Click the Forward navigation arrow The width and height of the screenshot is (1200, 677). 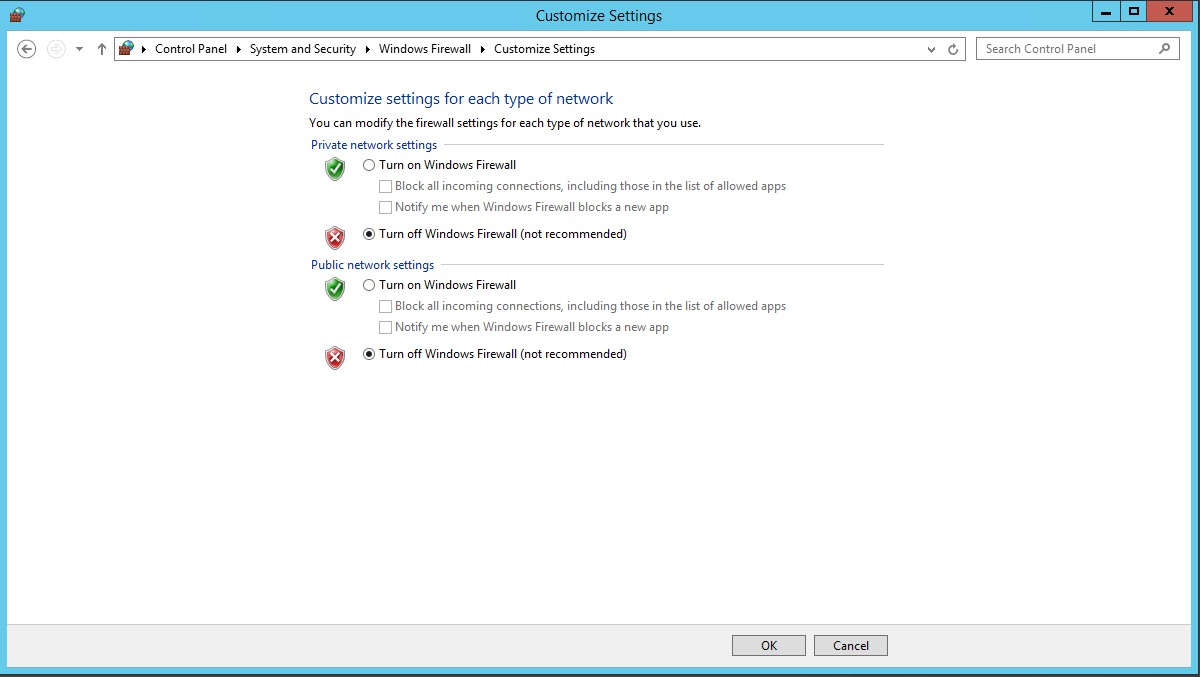[56, 49]
